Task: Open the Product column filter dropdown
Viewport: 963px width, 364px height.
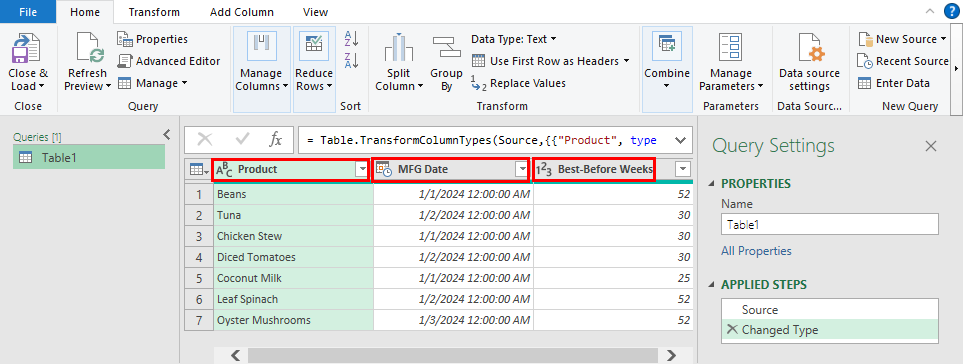Action: point(361,170)
